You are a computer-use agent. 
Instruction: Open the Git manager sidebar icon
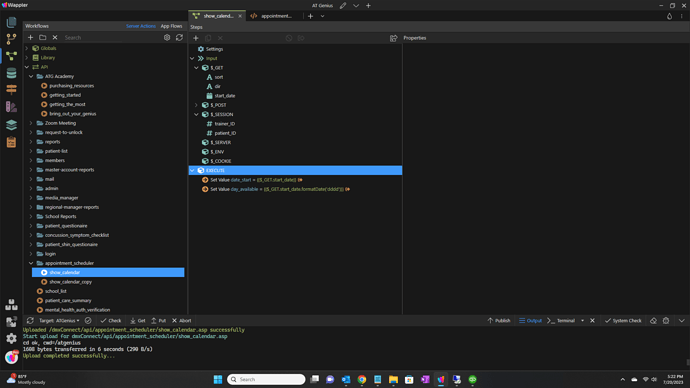pyautogui.click(x=11, y=39)
